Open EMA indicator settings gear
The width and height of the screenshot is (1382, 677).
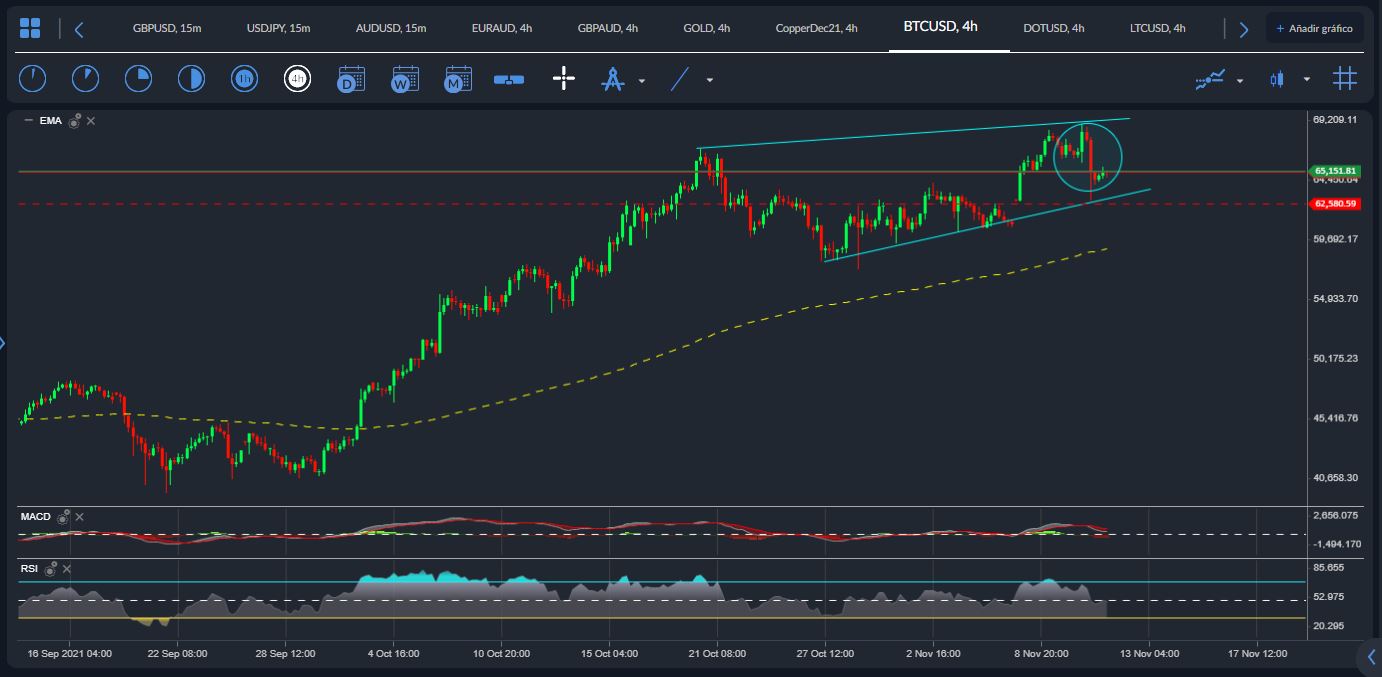pyautogui.click(x=74, y=121)
